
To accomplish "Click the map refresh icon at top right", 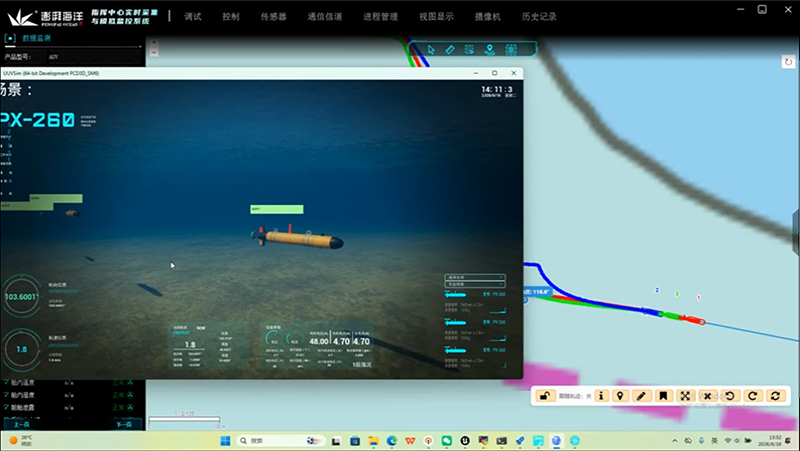I will (788, 62).
